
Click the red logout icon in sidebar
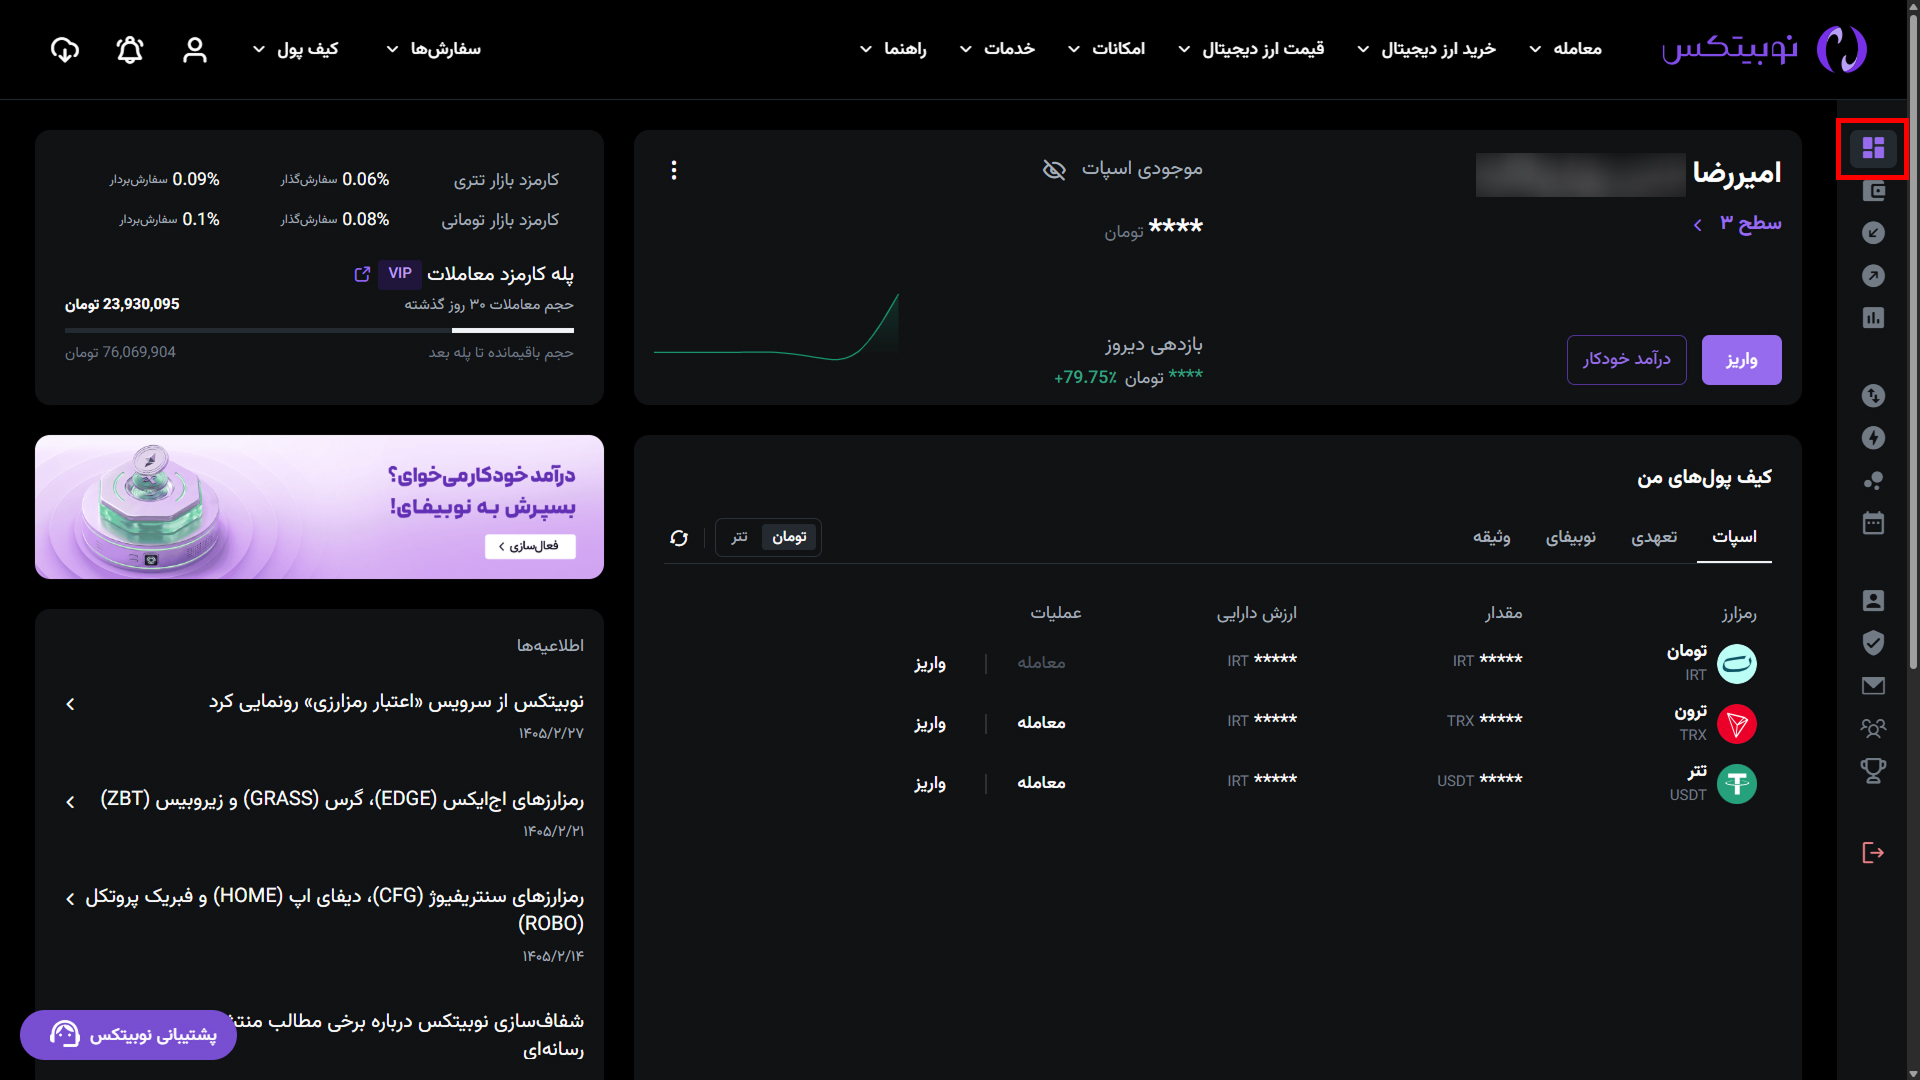(x=1873, y=852)
